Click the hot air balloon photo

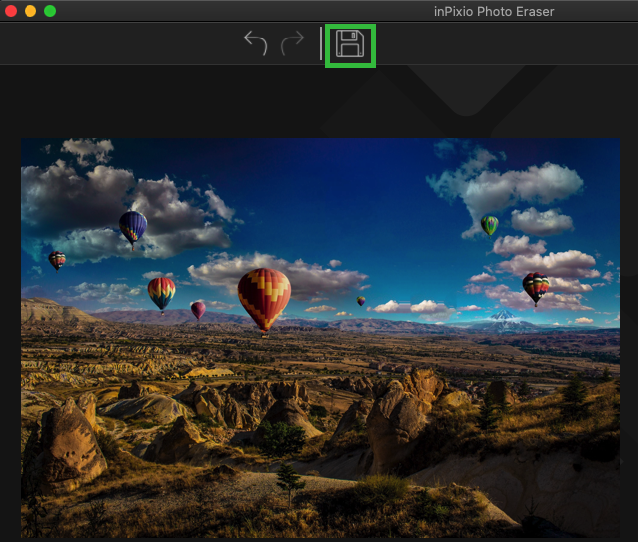click(x=320, y=338)
